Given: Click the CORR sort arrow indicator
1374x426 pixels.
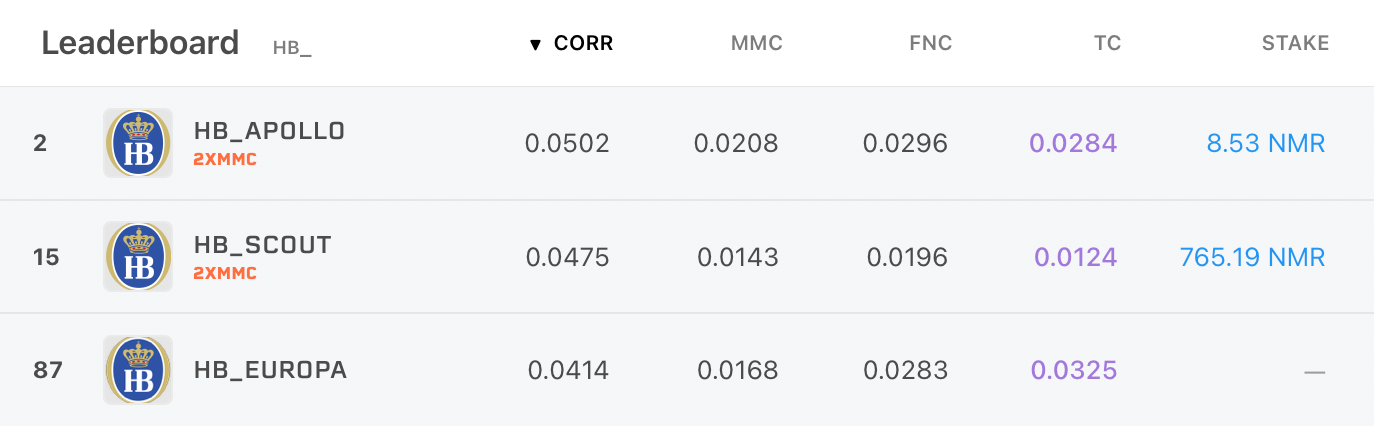Looking at the screenshot, I should pyautogui.click(x=535, y=44).
